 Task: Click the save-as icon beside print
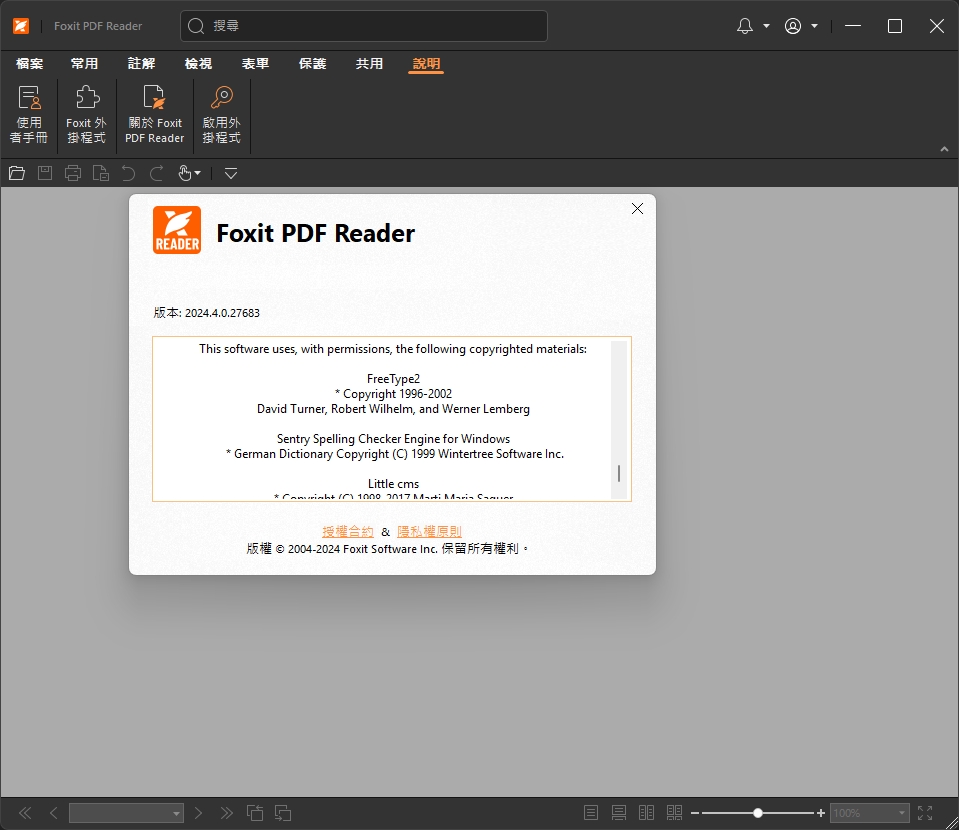click(101, 174)
